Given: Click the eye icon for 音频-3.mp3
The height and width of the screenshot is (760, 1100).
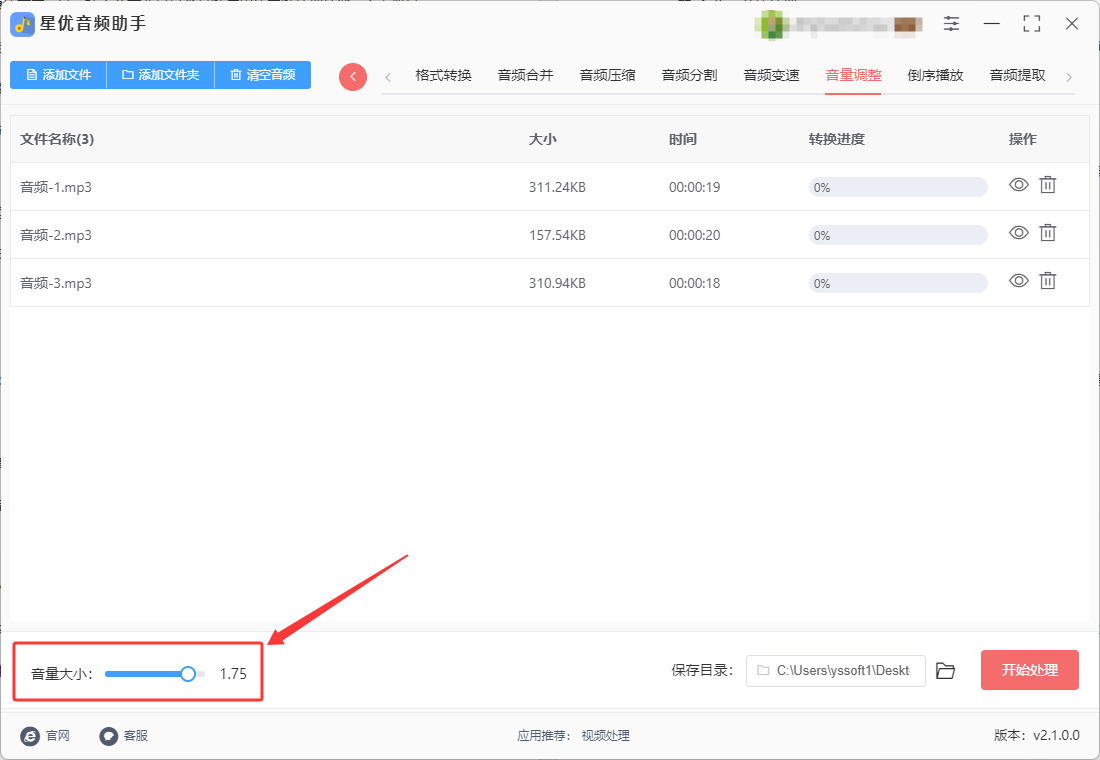Looking at the screenshot, I should [x=1019, y=281].
